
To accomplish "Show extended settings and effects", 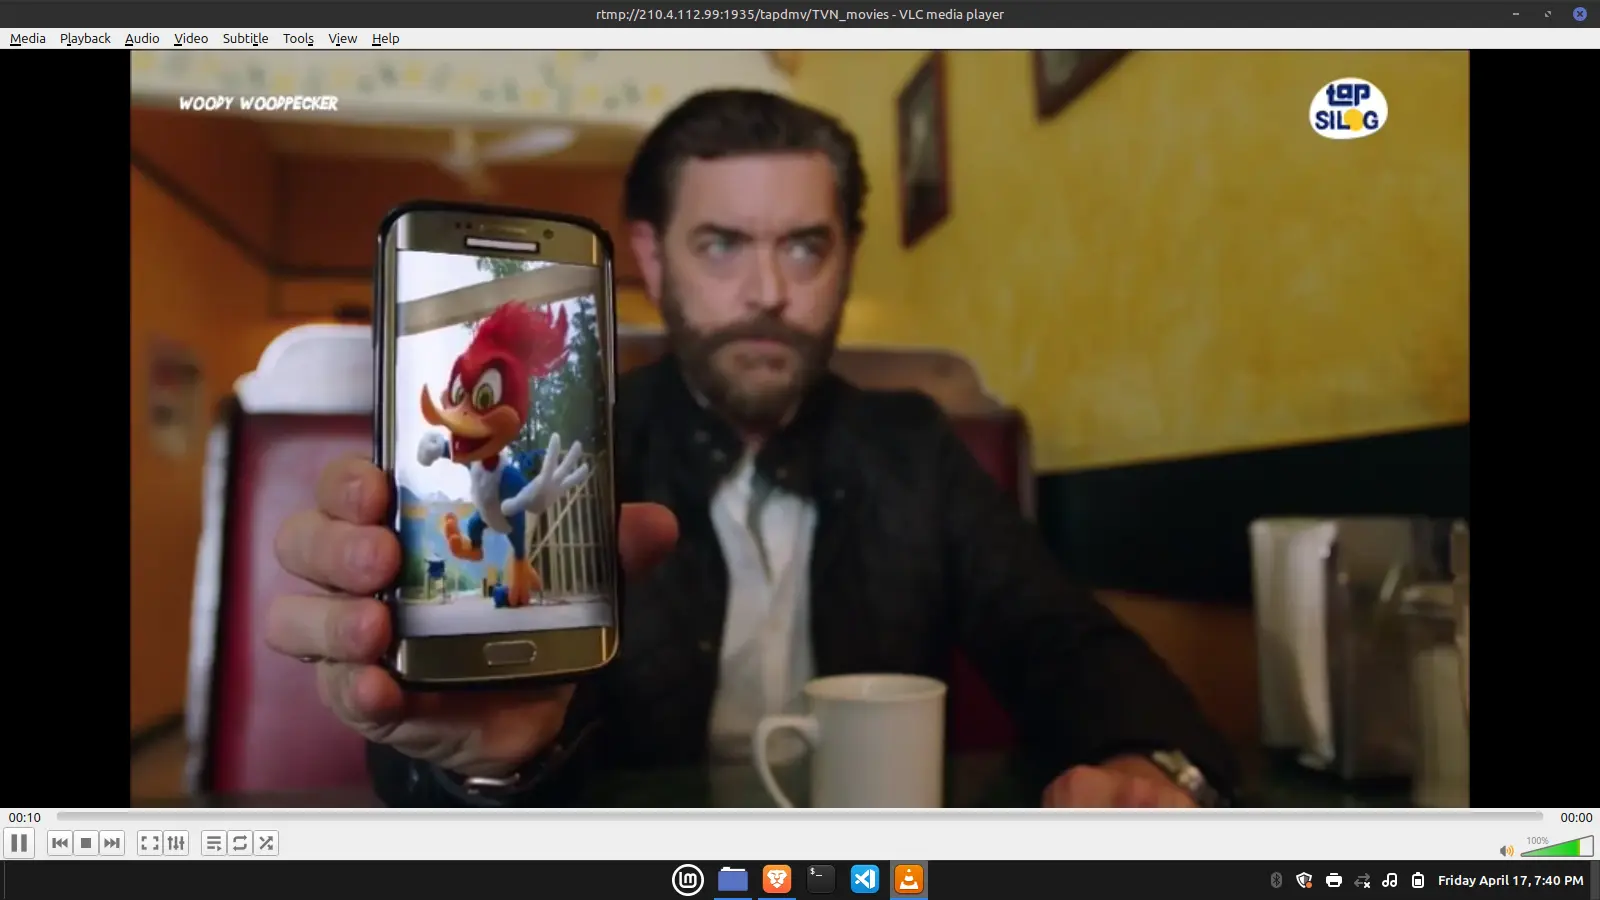I will [x=176, y=843].
